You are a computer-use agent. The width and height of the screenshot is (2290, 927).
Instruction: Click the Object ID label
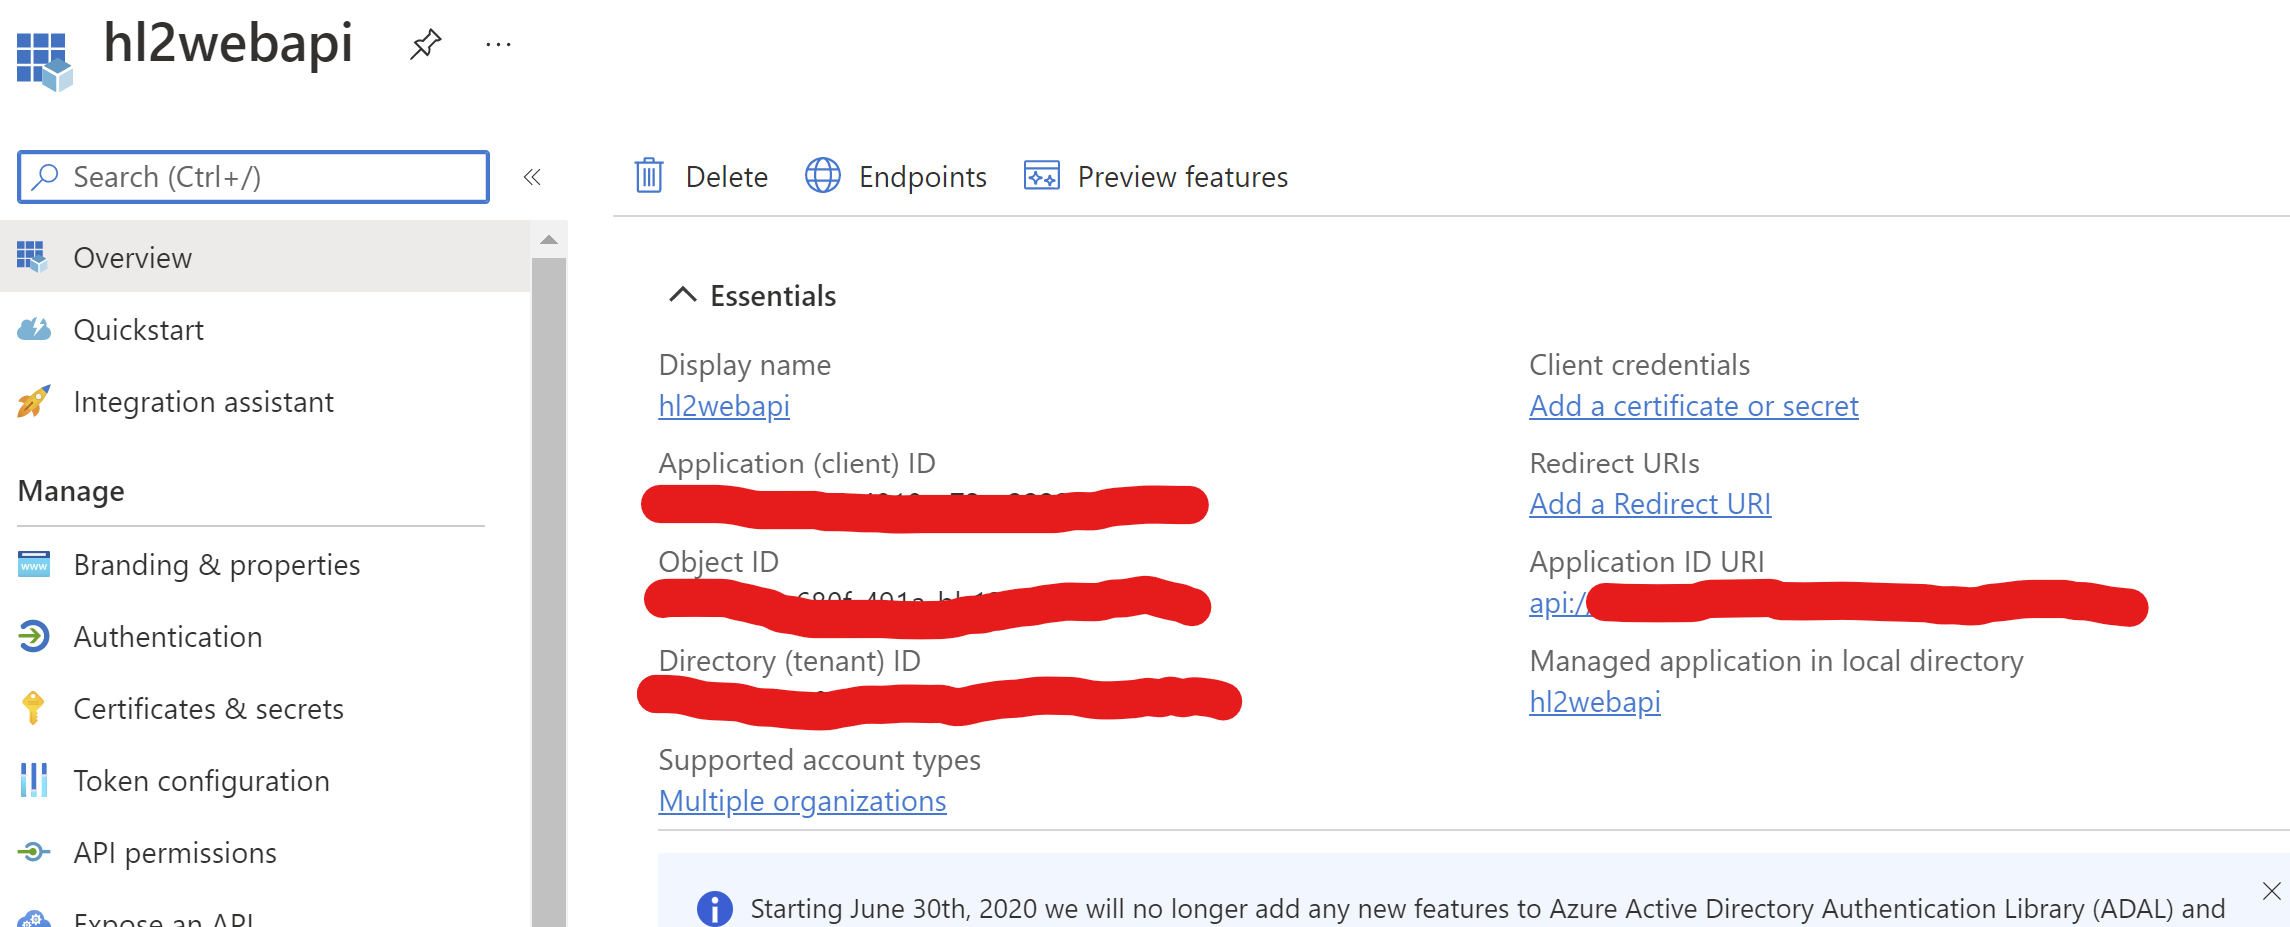(718, 562)
